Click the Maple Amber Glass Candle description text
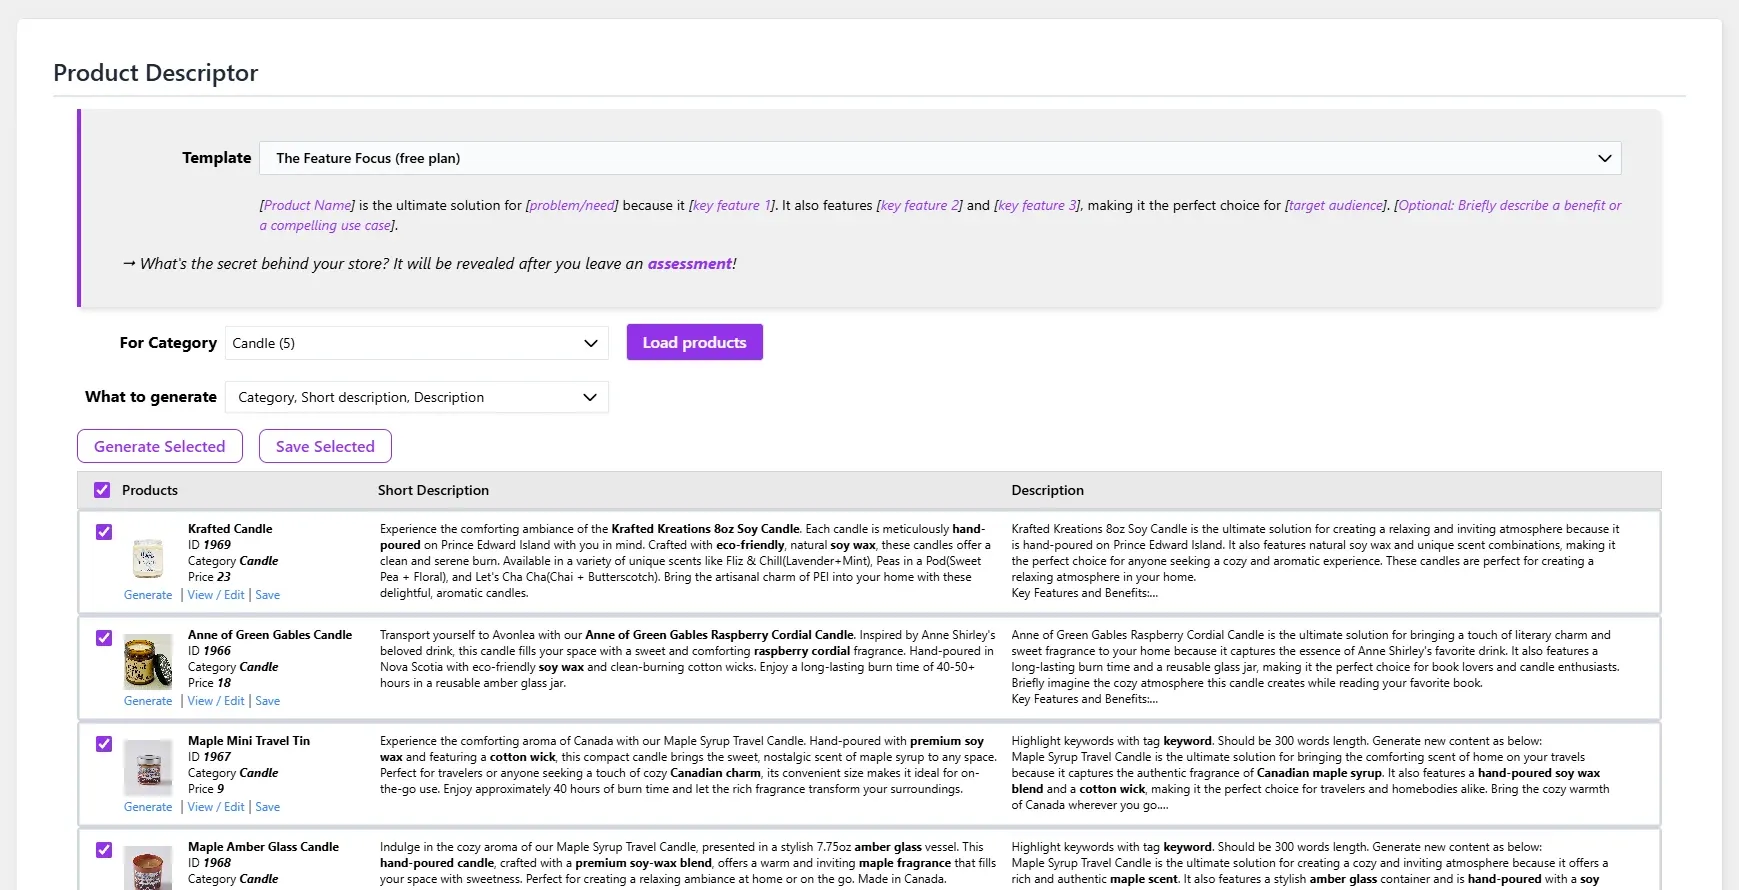 1310,863
